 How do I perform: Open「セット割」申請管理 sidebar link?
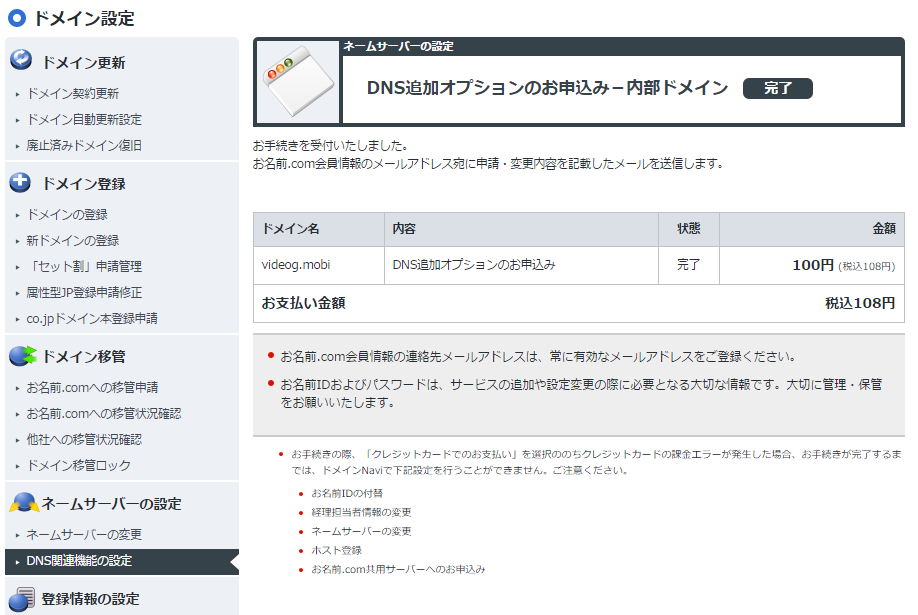point(84,267)
